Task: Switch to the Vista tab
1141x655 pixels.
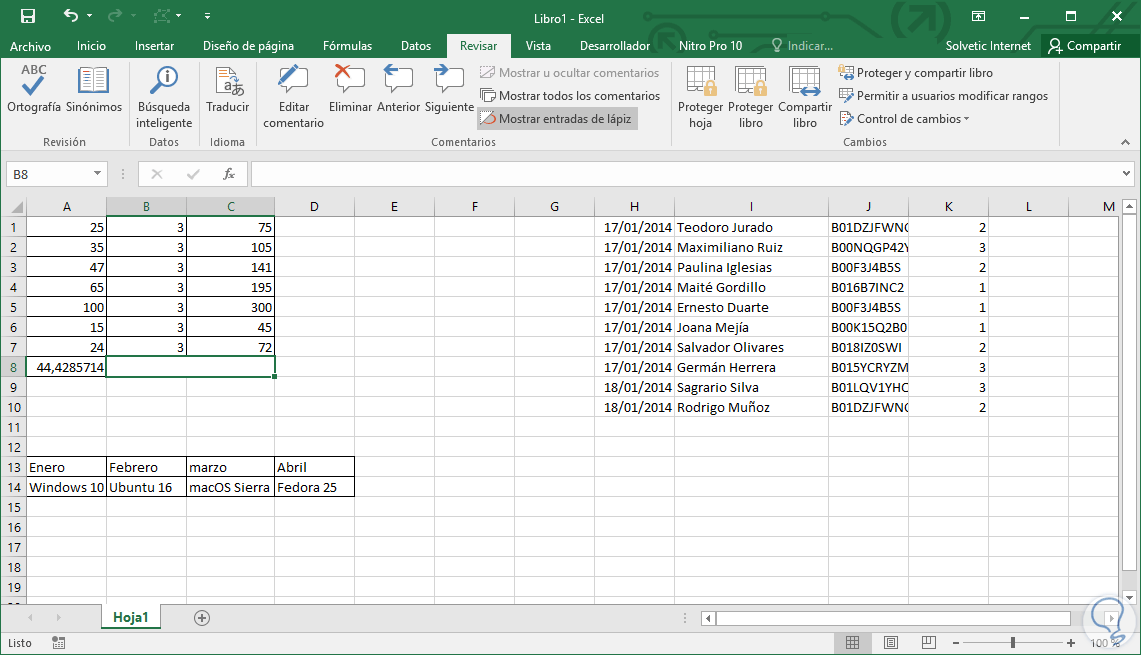Action: point(538,46)
